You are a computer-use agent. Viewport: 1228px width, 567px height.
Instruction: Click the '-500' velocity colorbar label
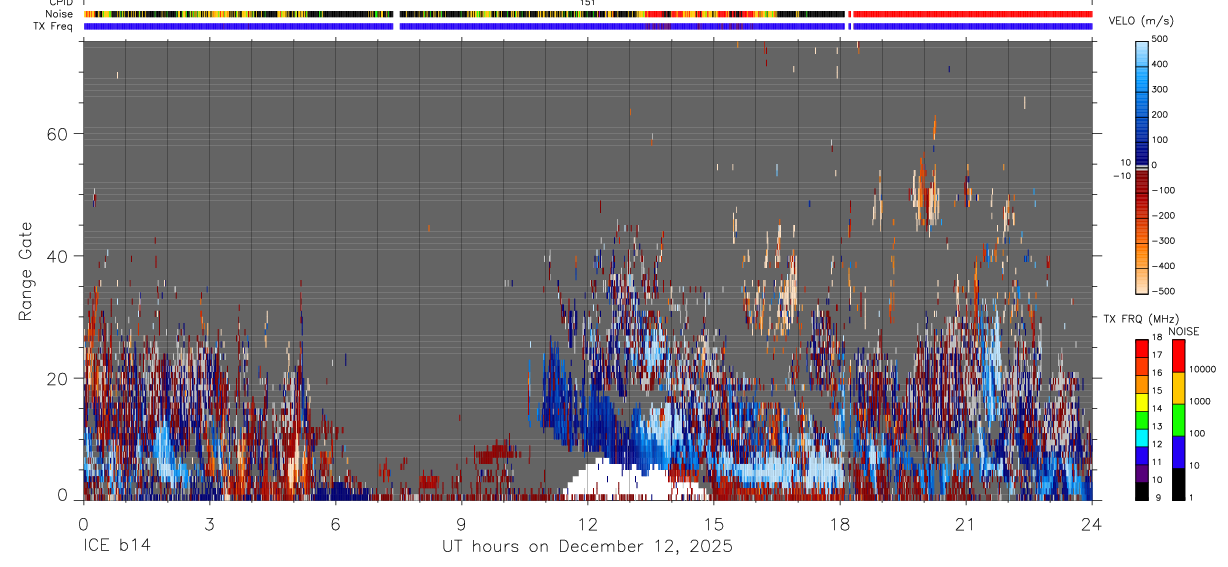click(1163, 291)
